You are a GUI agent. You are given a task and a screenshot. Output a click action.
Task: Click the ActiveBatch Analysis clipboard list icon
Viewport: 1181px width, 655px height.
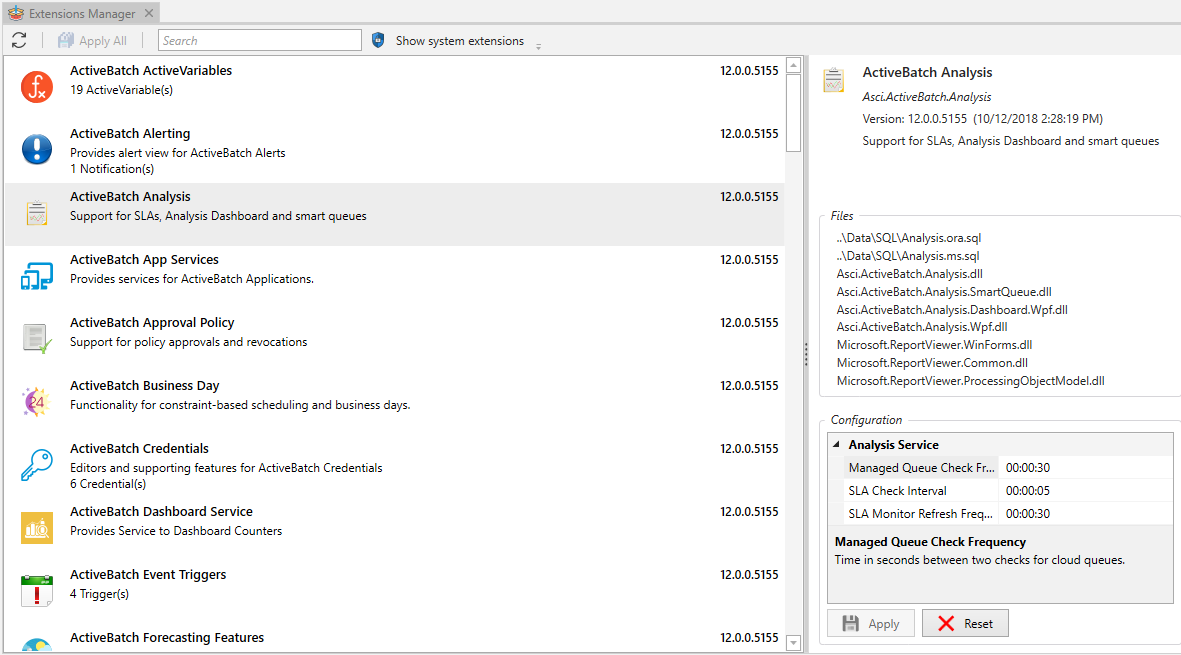(x=37, y=212)
